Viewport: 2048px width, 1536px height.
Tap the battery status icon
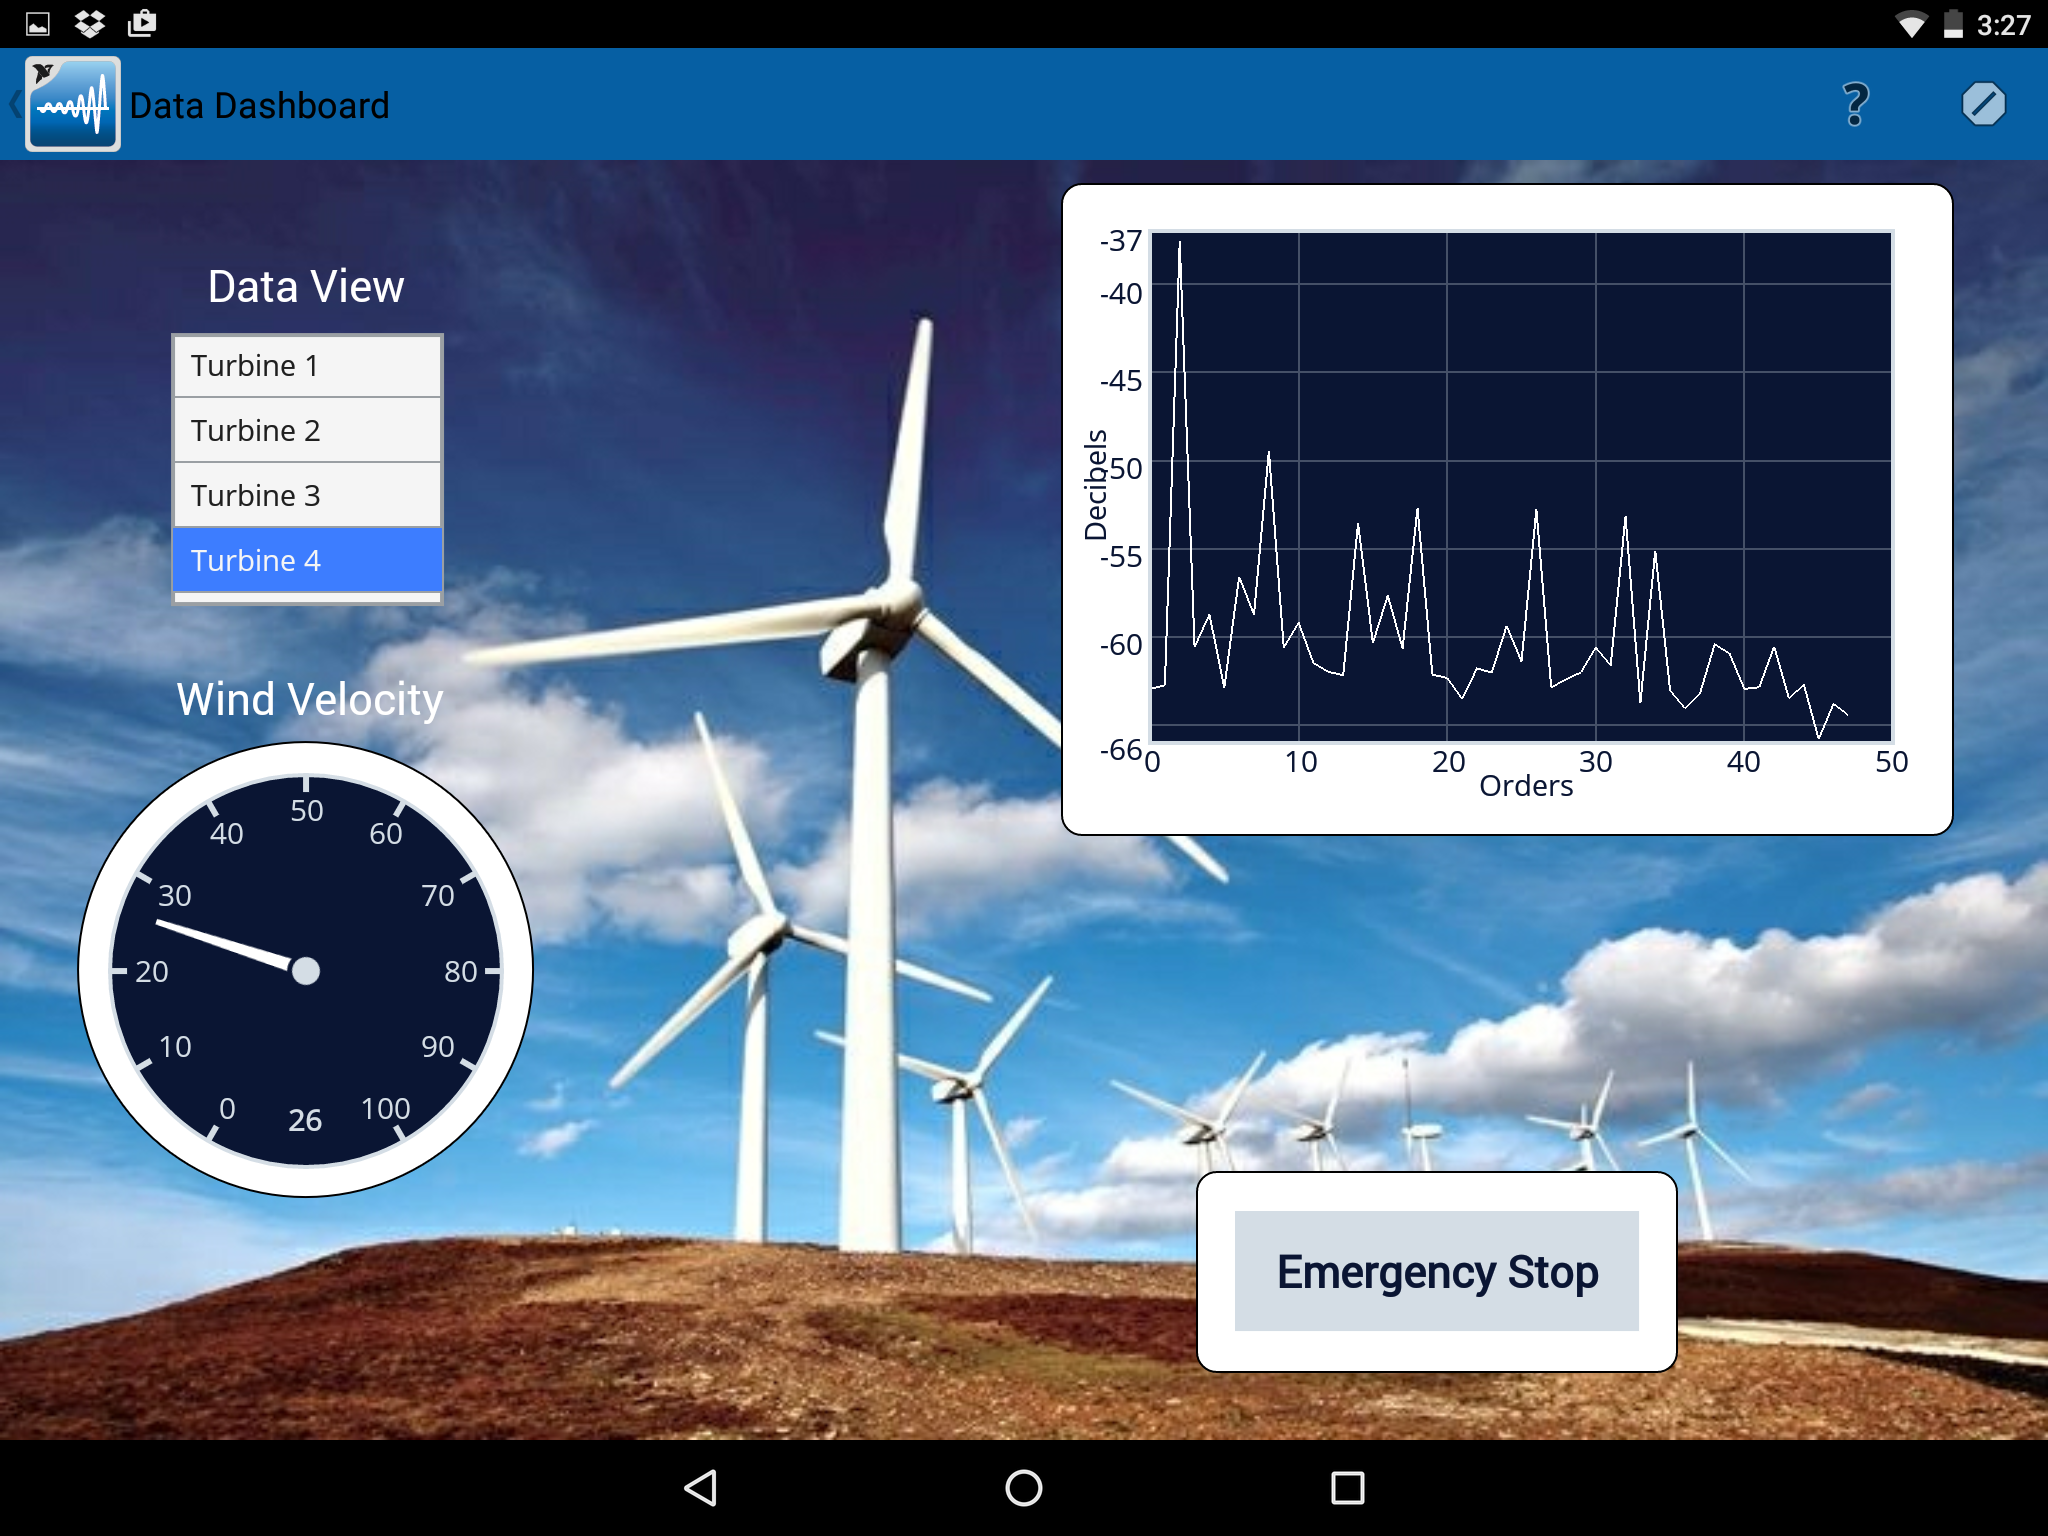click(x=1953, y=24)
